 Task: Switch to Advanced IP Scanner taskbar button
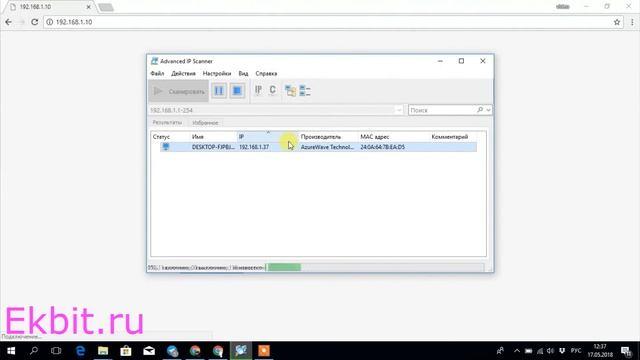[241, 351]
